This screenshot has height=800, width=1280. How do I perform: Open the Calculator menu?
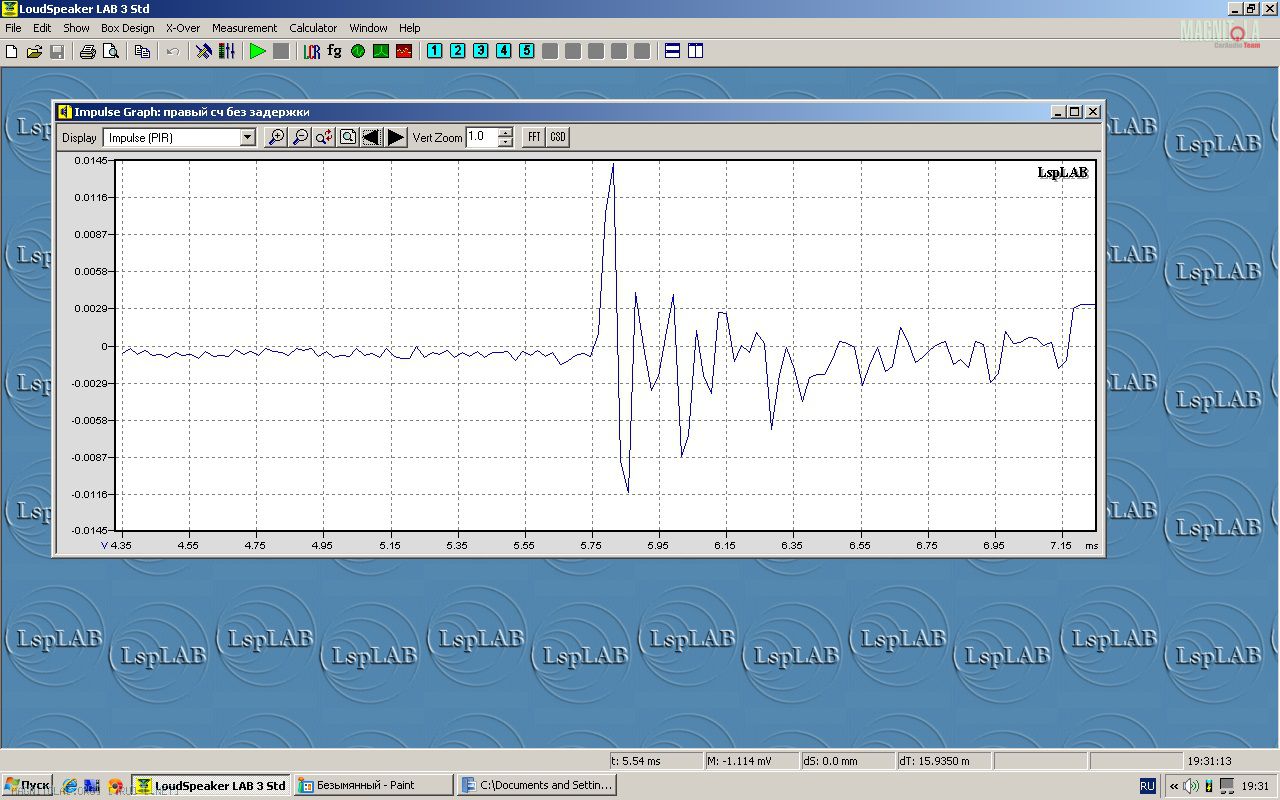click(313, 28)
